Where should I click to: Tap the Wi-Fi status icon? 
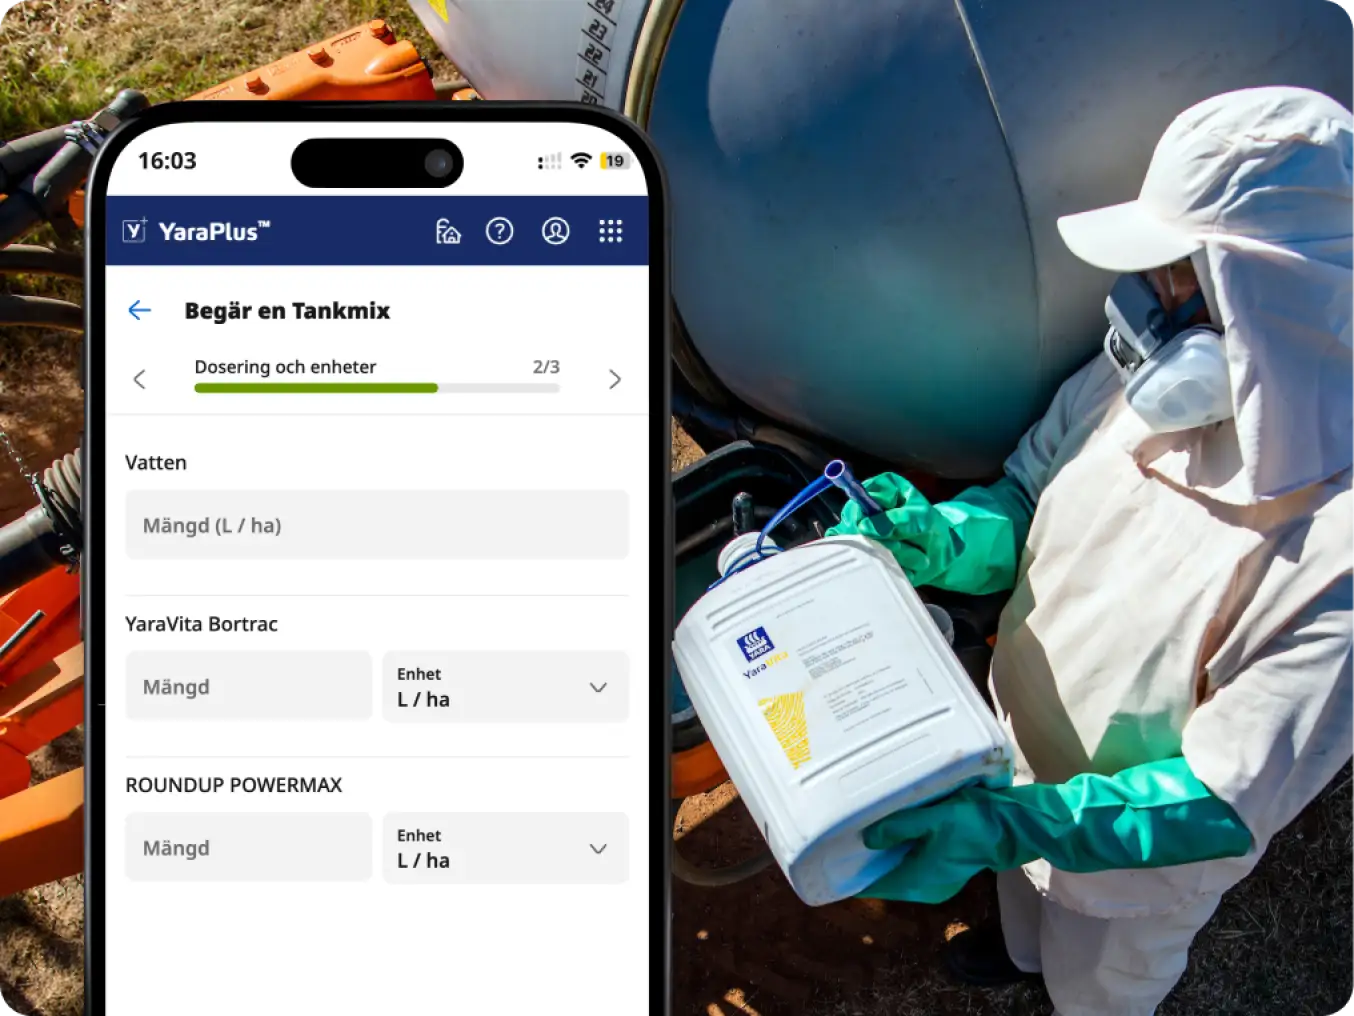click(580, 161)
